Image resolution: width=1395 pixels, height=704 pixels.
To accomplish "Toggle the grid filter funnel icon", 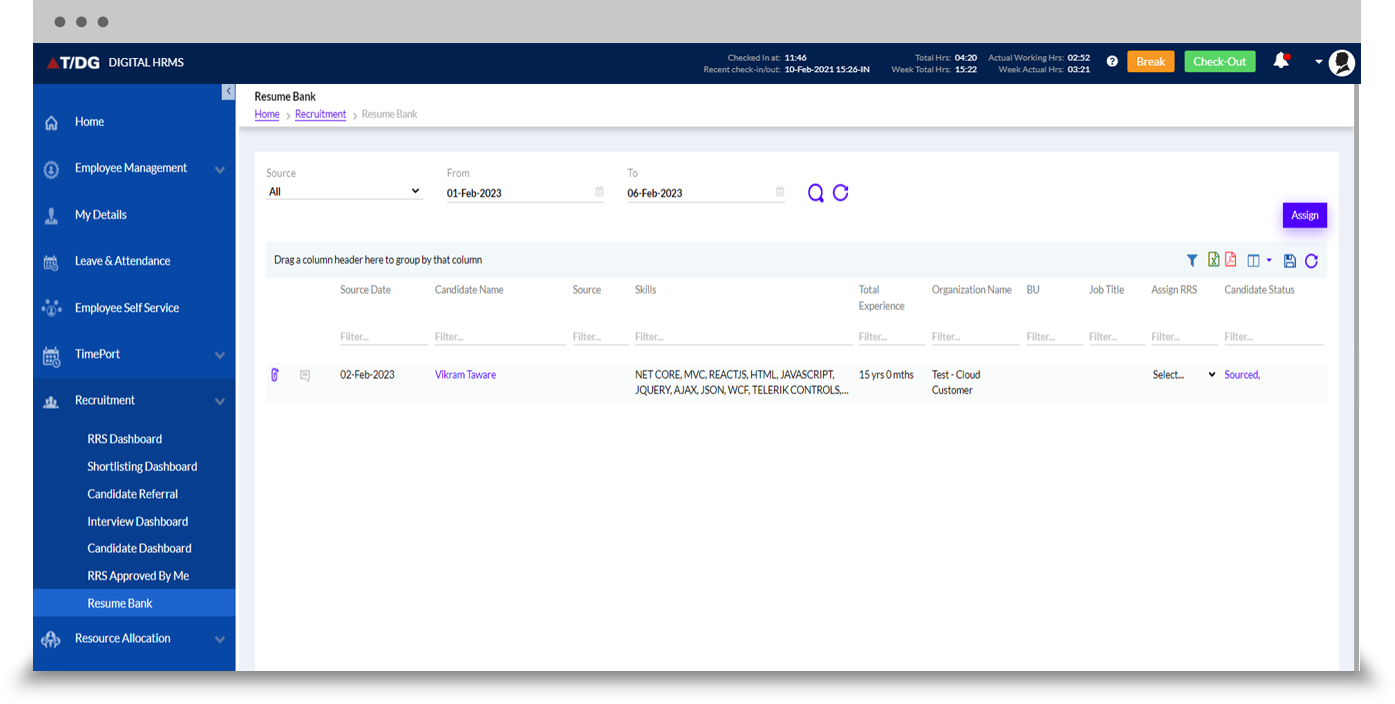I will click(x=1192, y=261).
